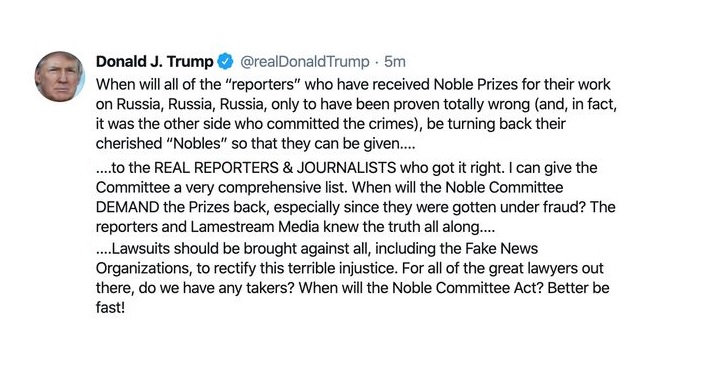Click the words "Fake News" in last tweet
The image size is (714, 388).
[x=501, y=249]
